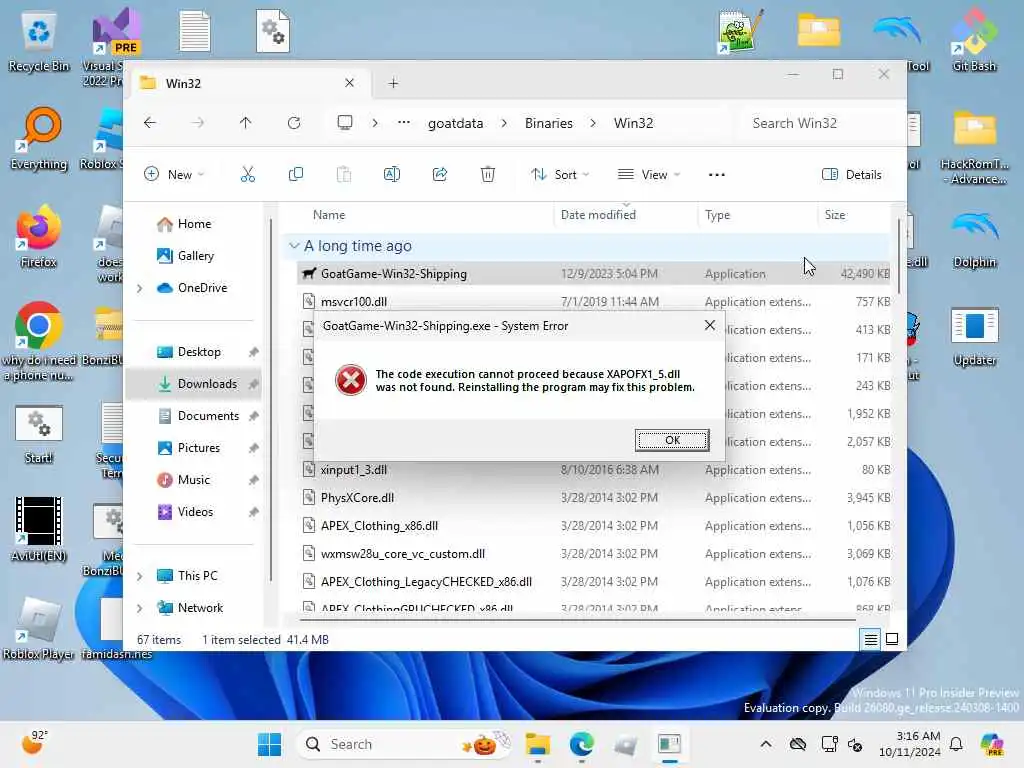Select the APEX_Clothing_x86.dll file

594,526
